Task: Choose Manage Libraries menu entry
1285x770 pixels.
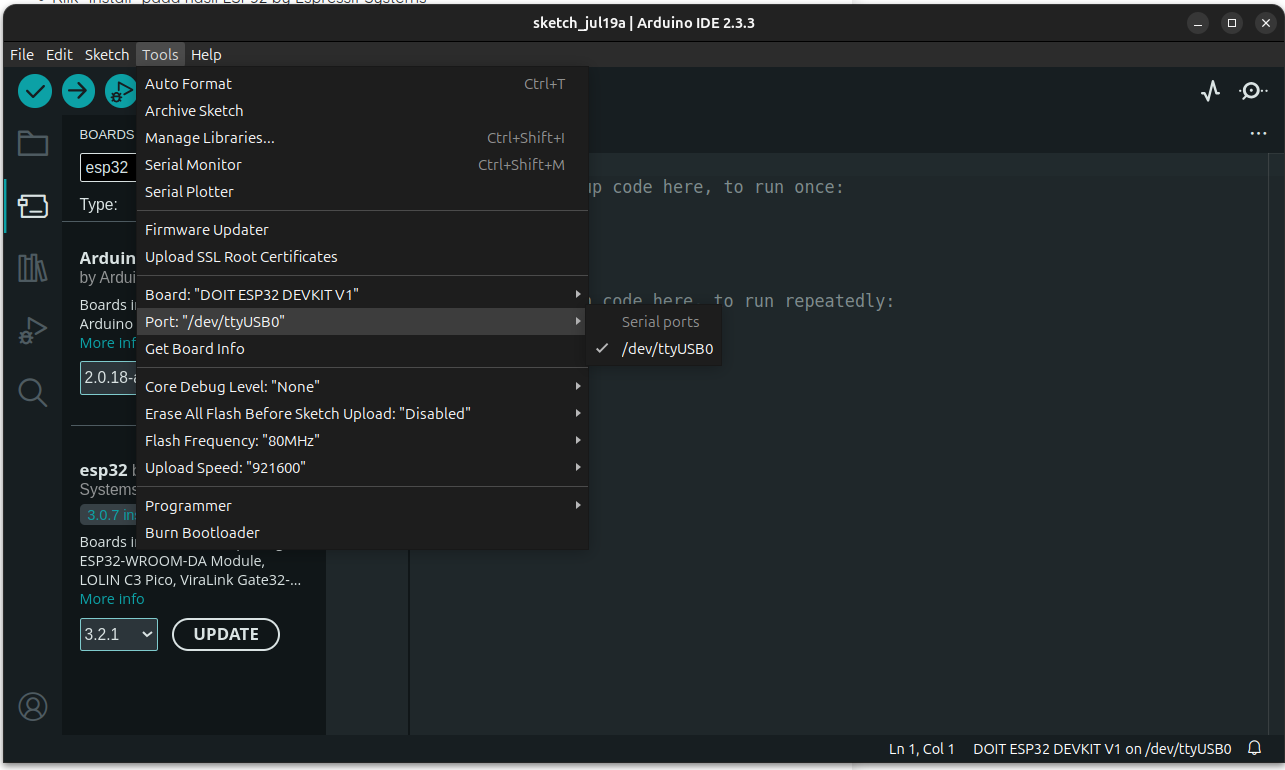Action: click(x=362, y=137)
